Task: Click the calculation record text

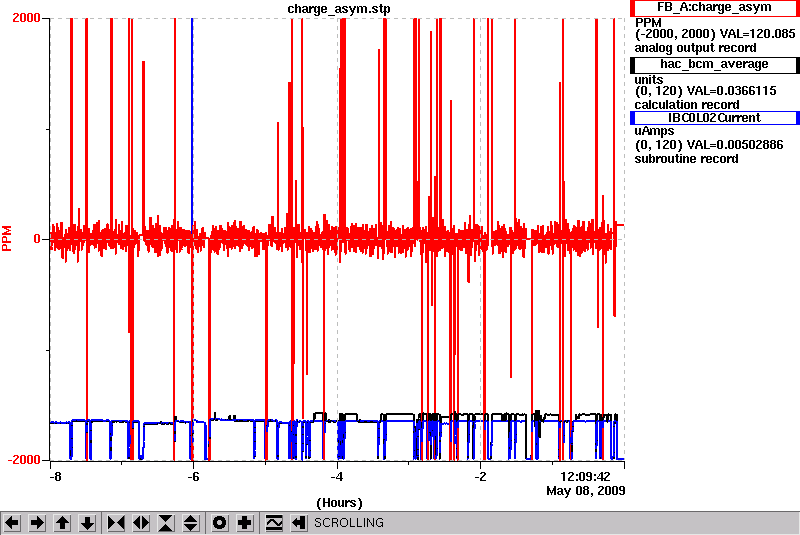Action: pyautogui.click(x=687, y=105)
